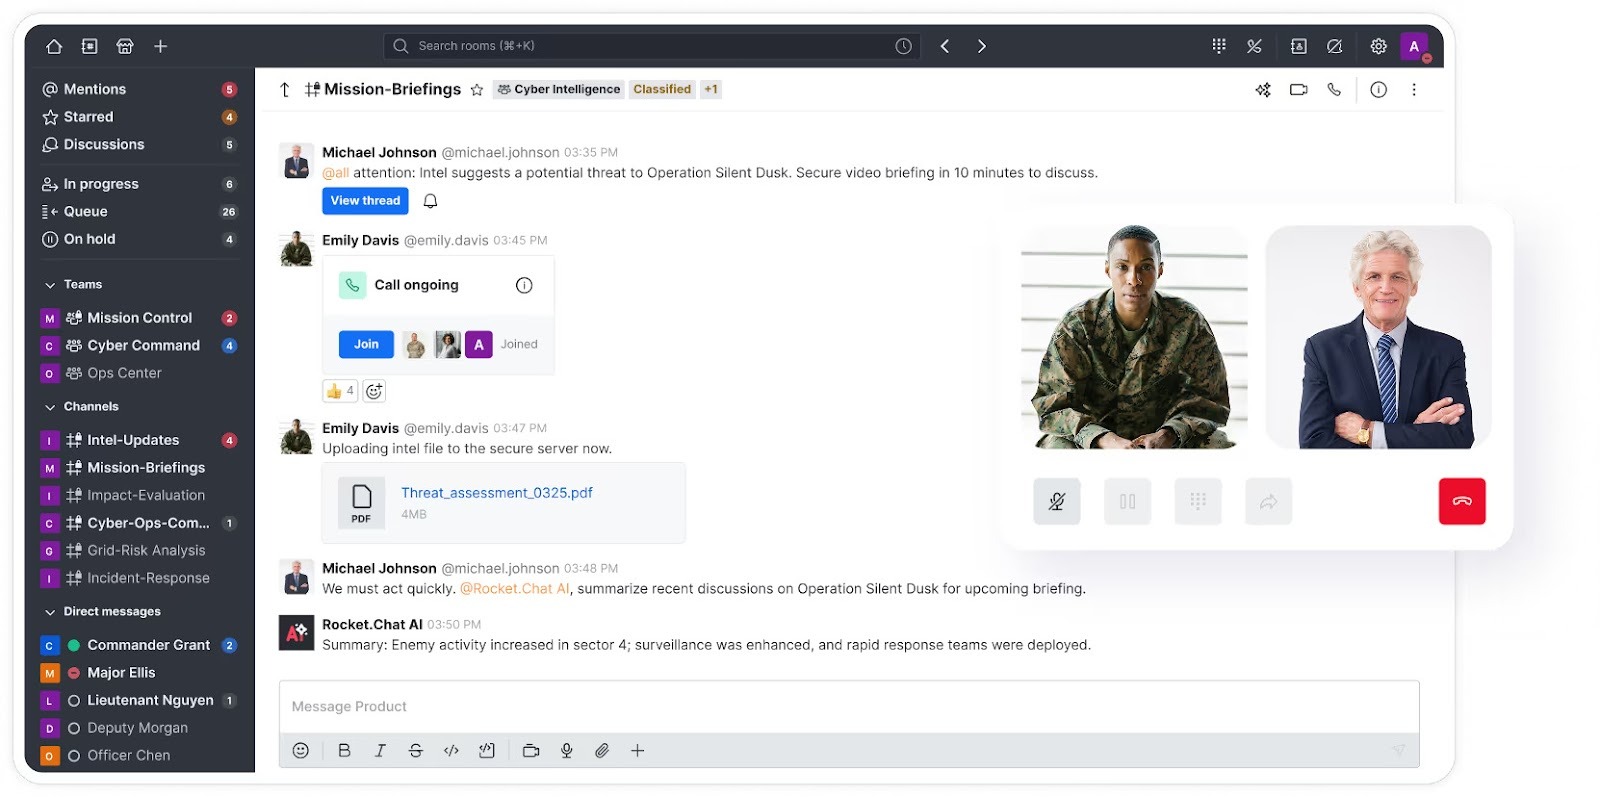Collapse the Channels section
The image size is (1600, 797).
tap(50, 407)
